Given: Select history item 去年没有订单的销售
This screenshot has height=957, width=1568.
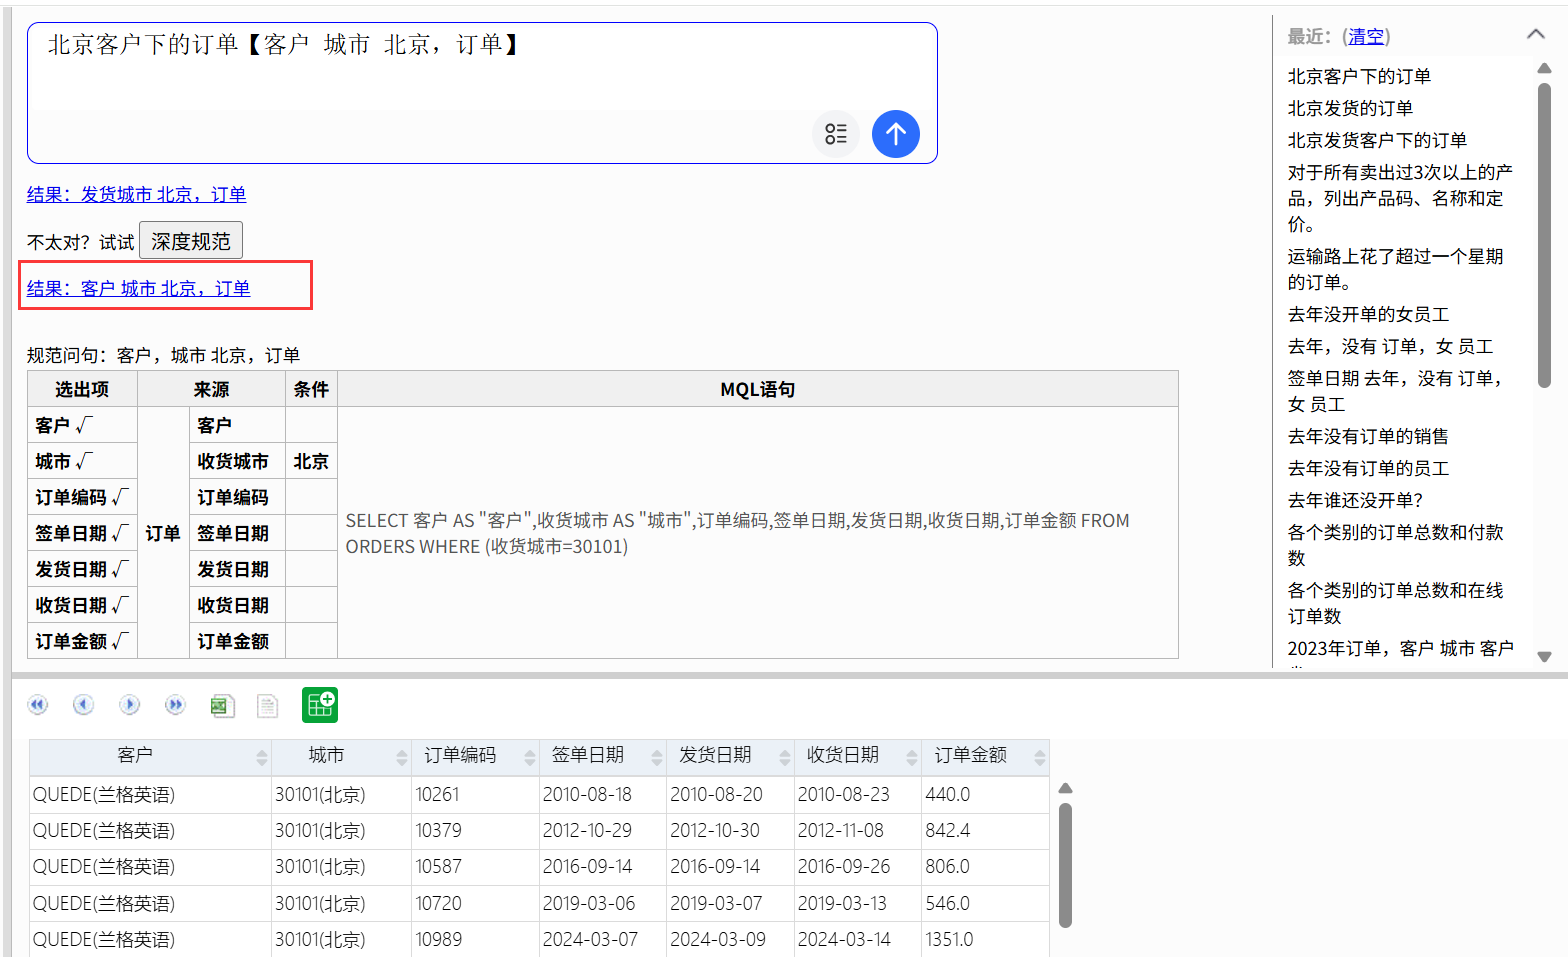Looking at the screenshot, I should pyautogui.click(x=1368, y=436).
